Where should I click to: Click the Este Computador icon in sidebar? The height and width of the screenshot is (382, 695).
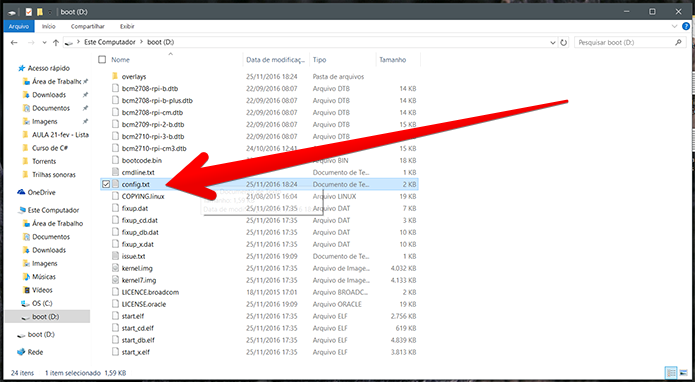point(21,210)
